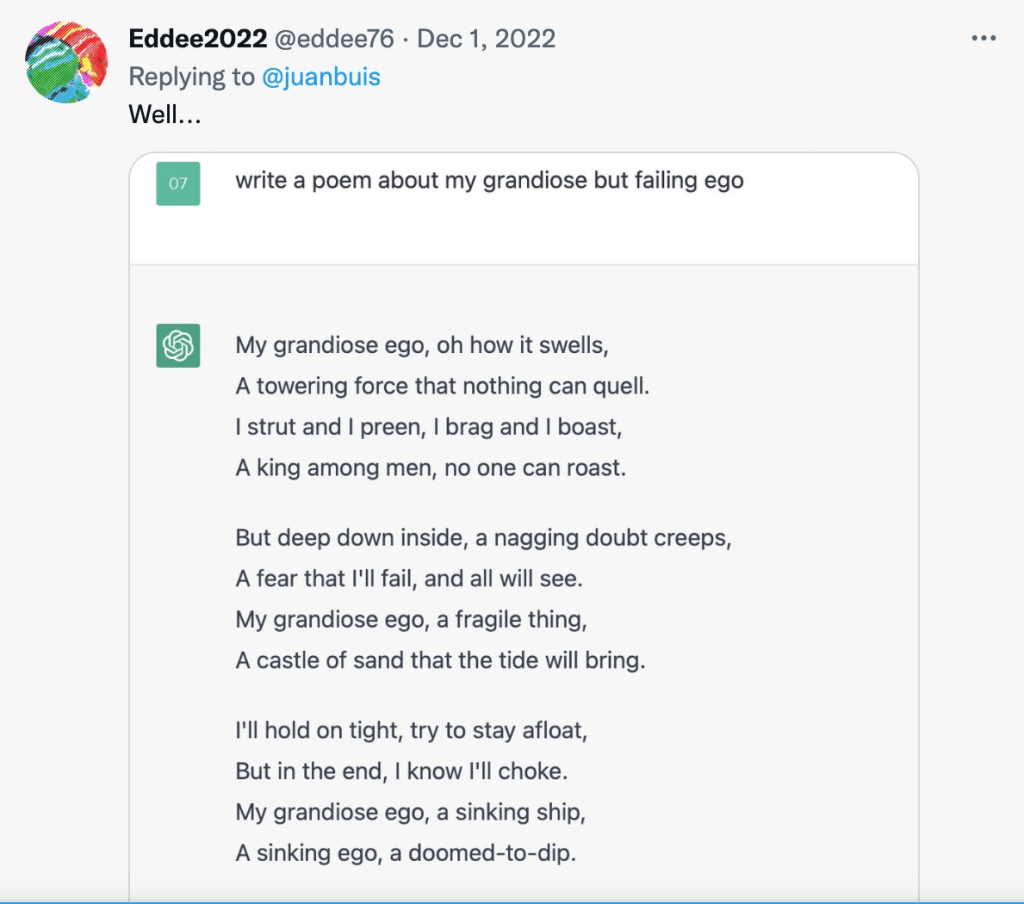Click the "A towering force" poem line
1024x904 pixels.
(x=442, y=386)
